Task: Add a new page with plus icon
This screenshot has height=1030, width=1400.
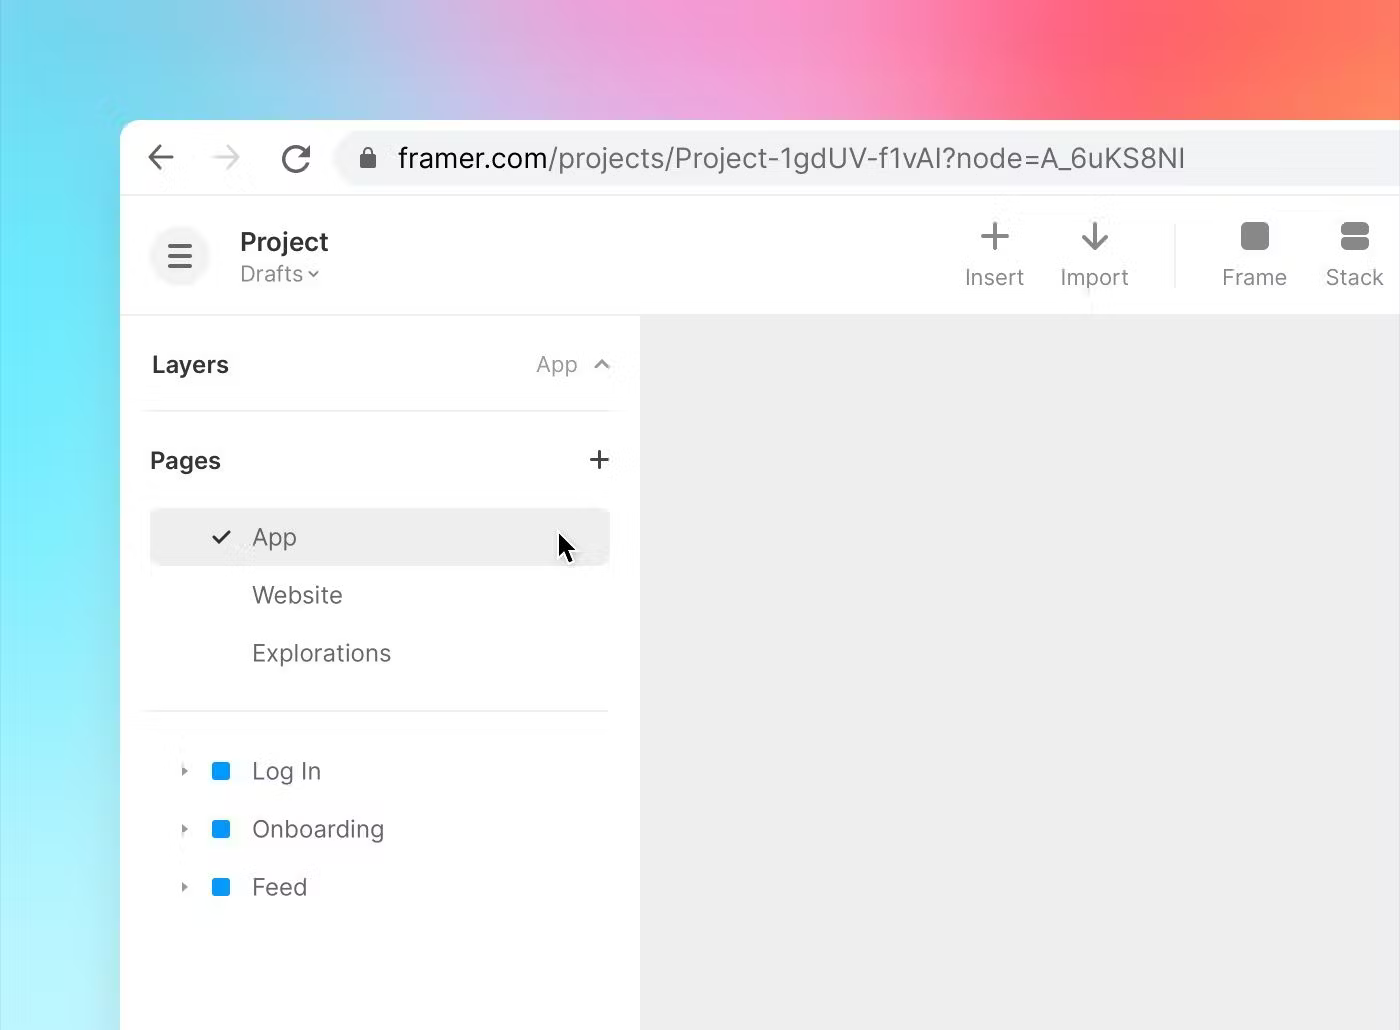Action: (599, 460)
